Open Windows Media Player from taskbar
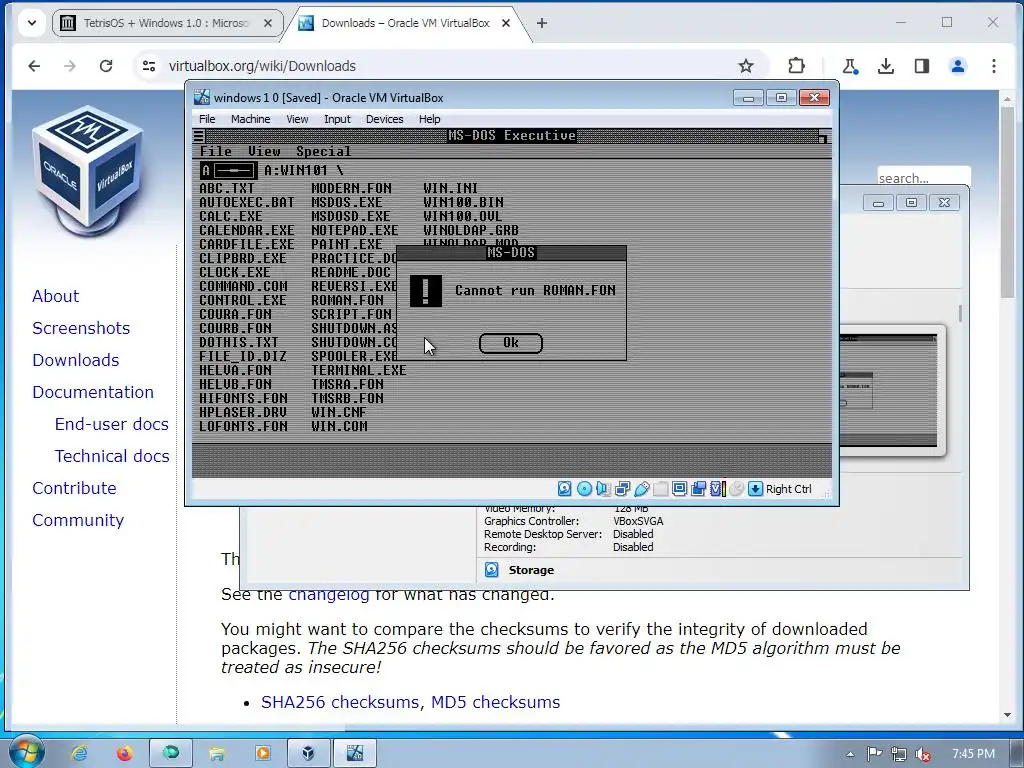The height and width of the screenshot is (768, 1024). click(263, 753)
